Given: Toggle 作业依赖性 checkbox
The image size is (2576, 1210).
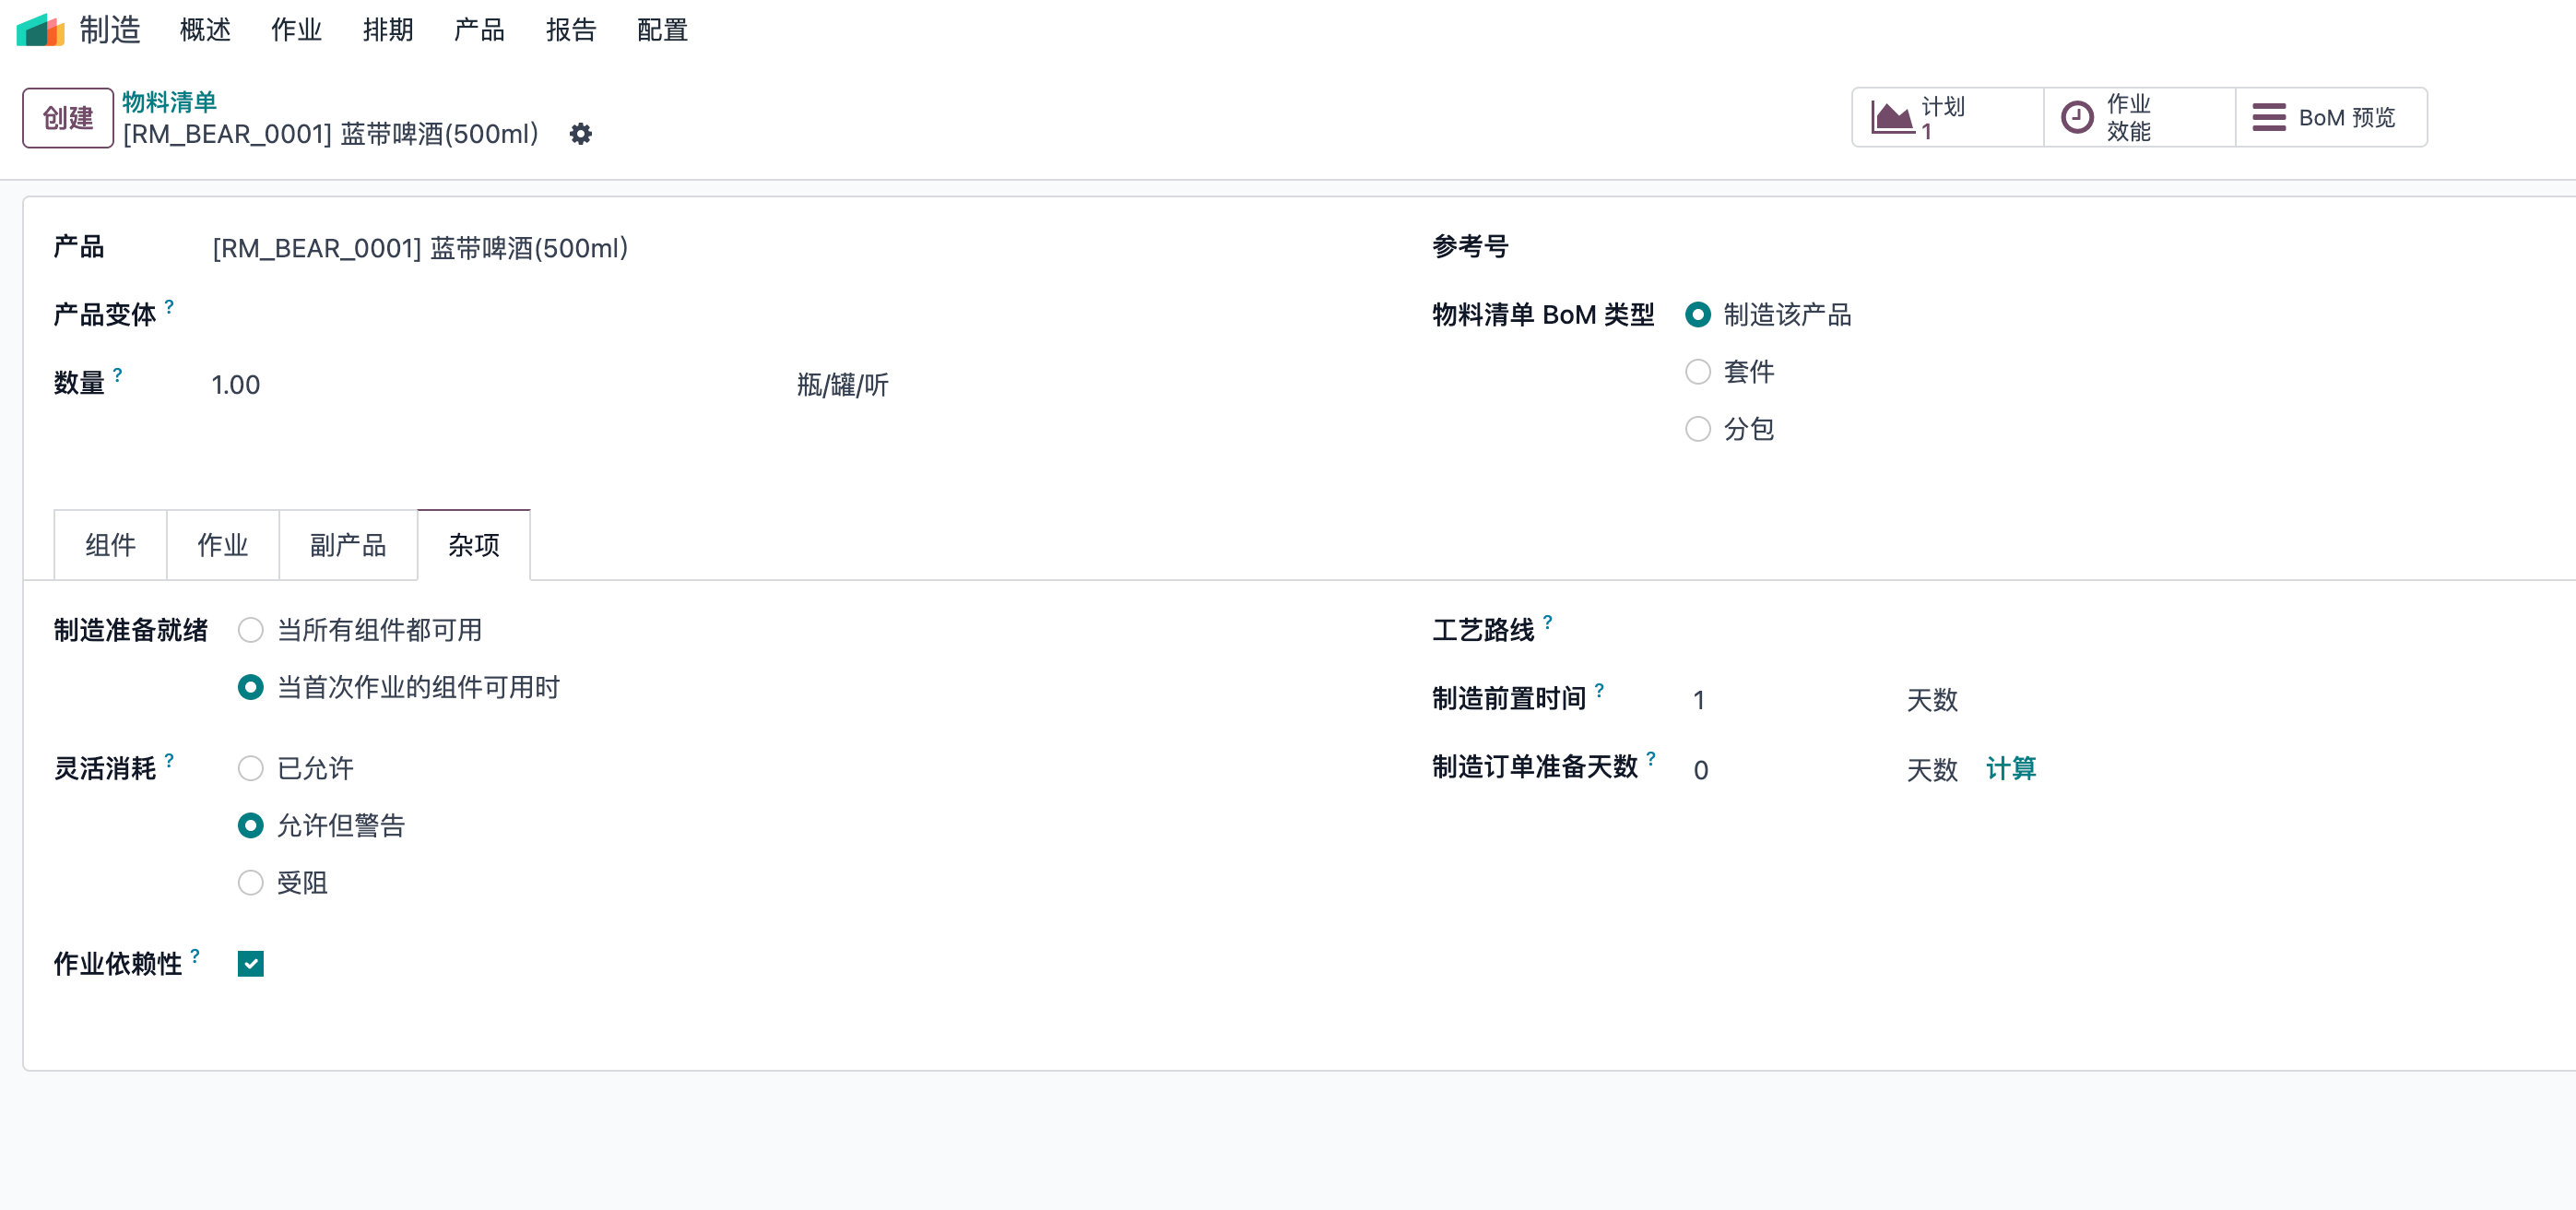Looking at the screenshot, I should pyautogui.click(x=251, y=964).
